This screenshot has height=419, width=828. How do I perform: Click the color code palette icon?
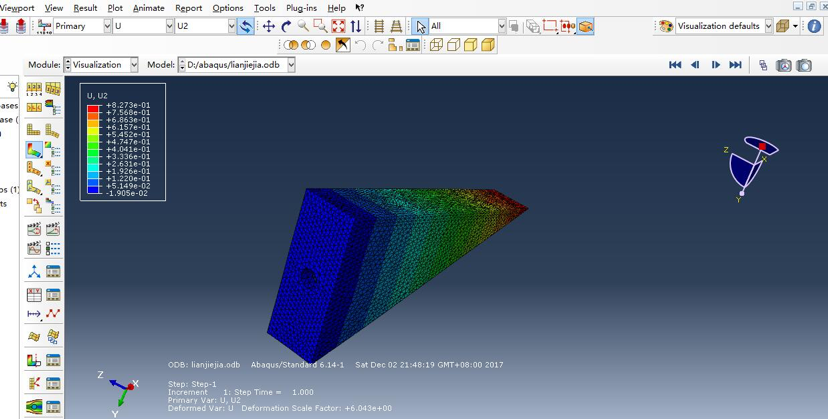pos(666,26)
